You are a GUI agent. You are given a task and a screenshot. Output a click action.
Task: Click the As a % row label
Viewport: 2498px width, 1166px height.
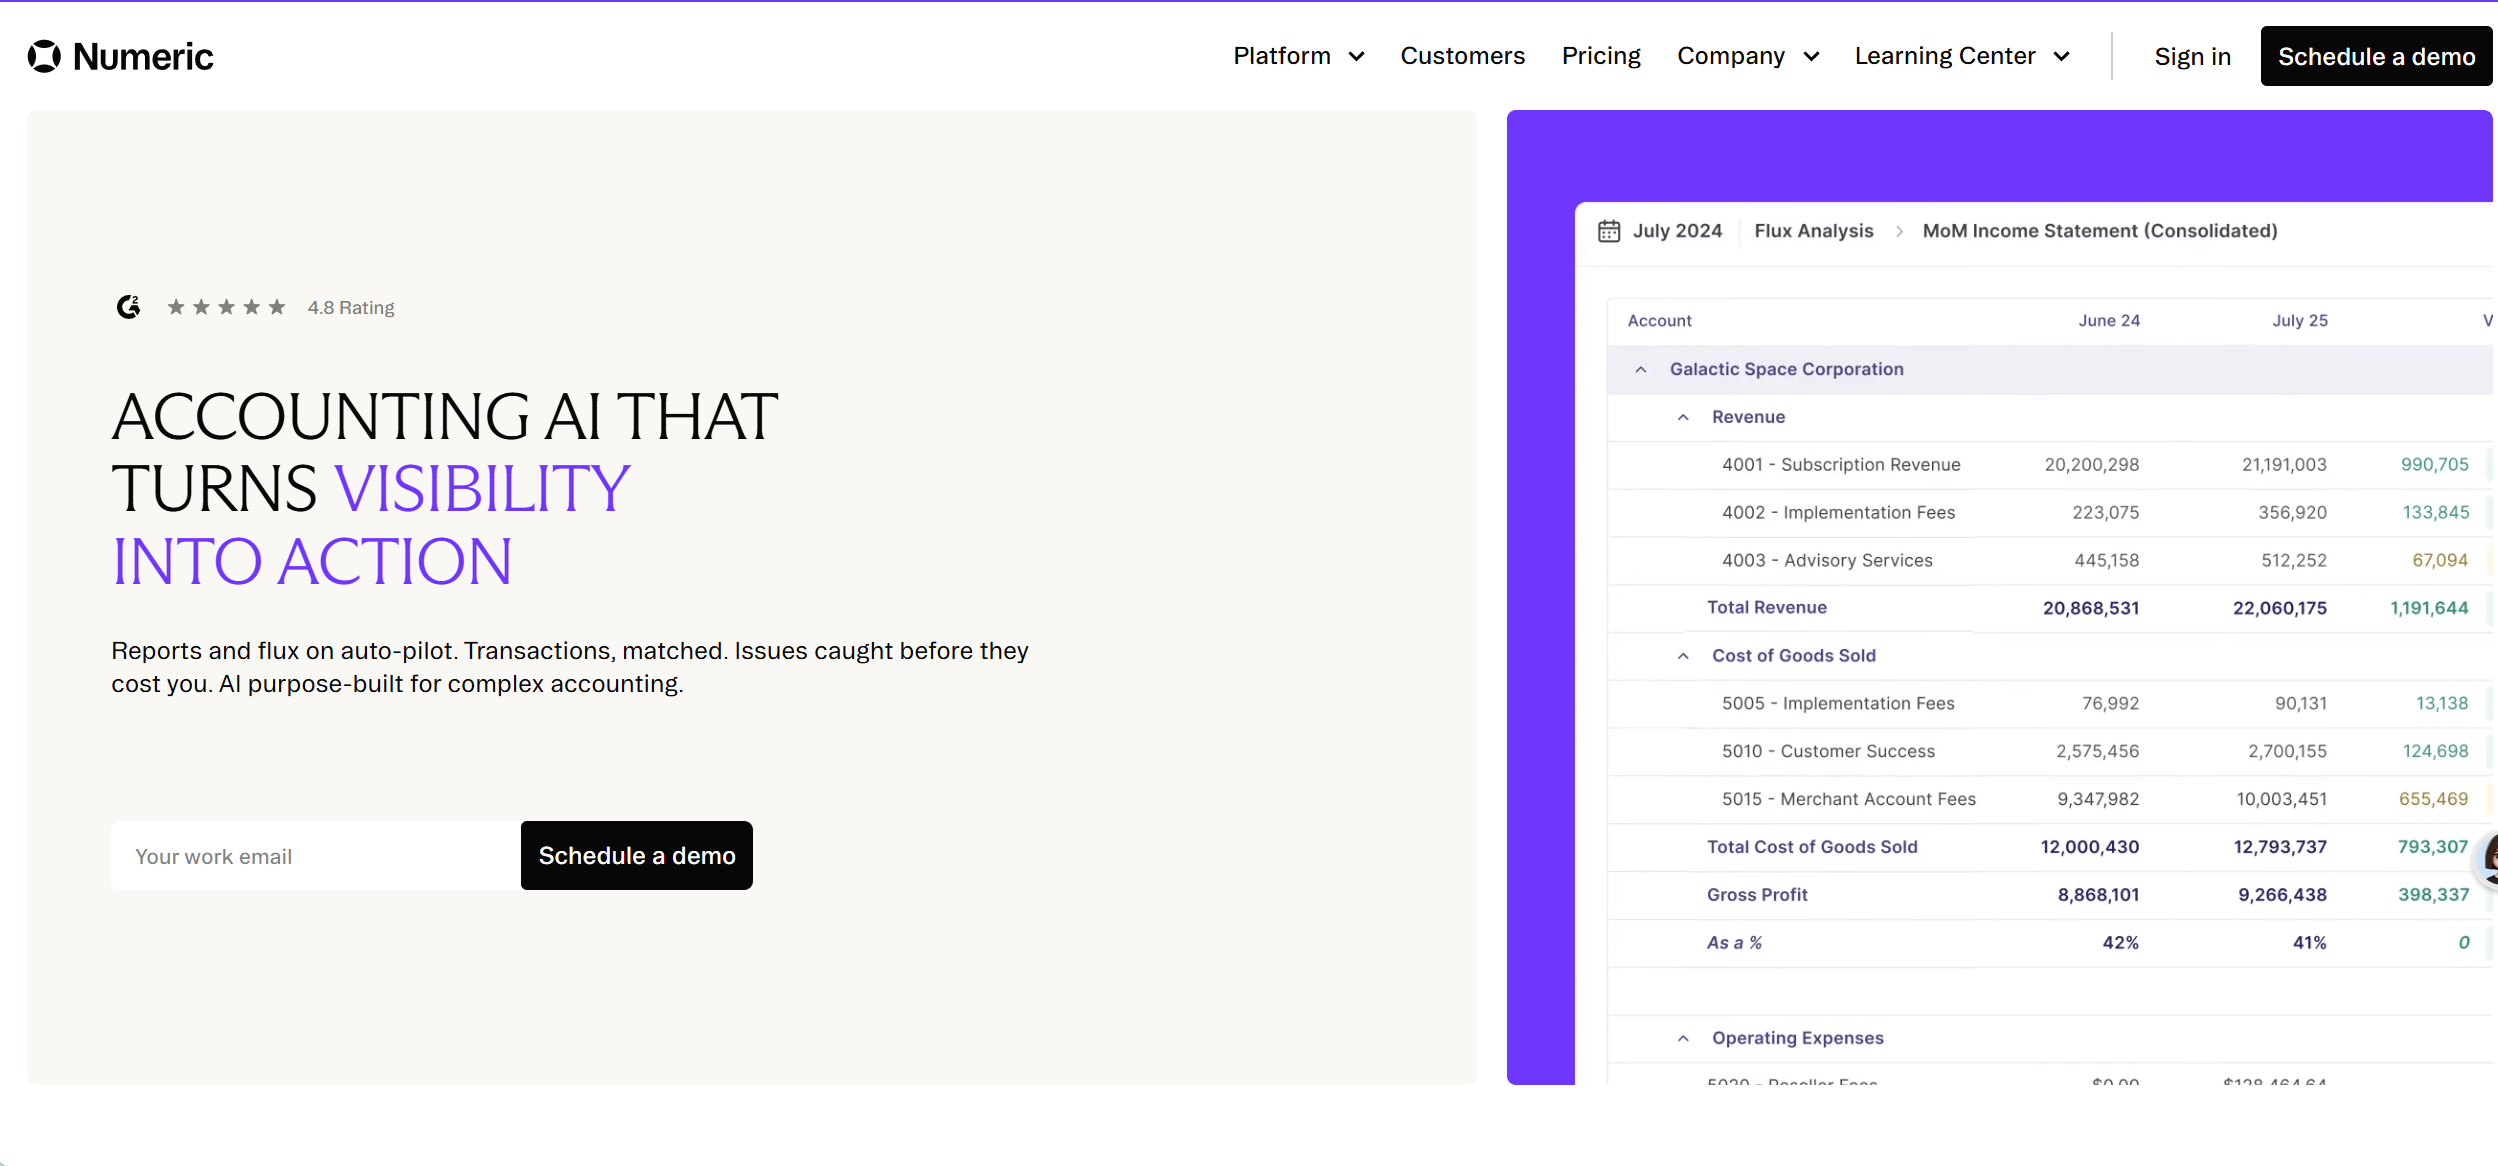coord(1734,943)
